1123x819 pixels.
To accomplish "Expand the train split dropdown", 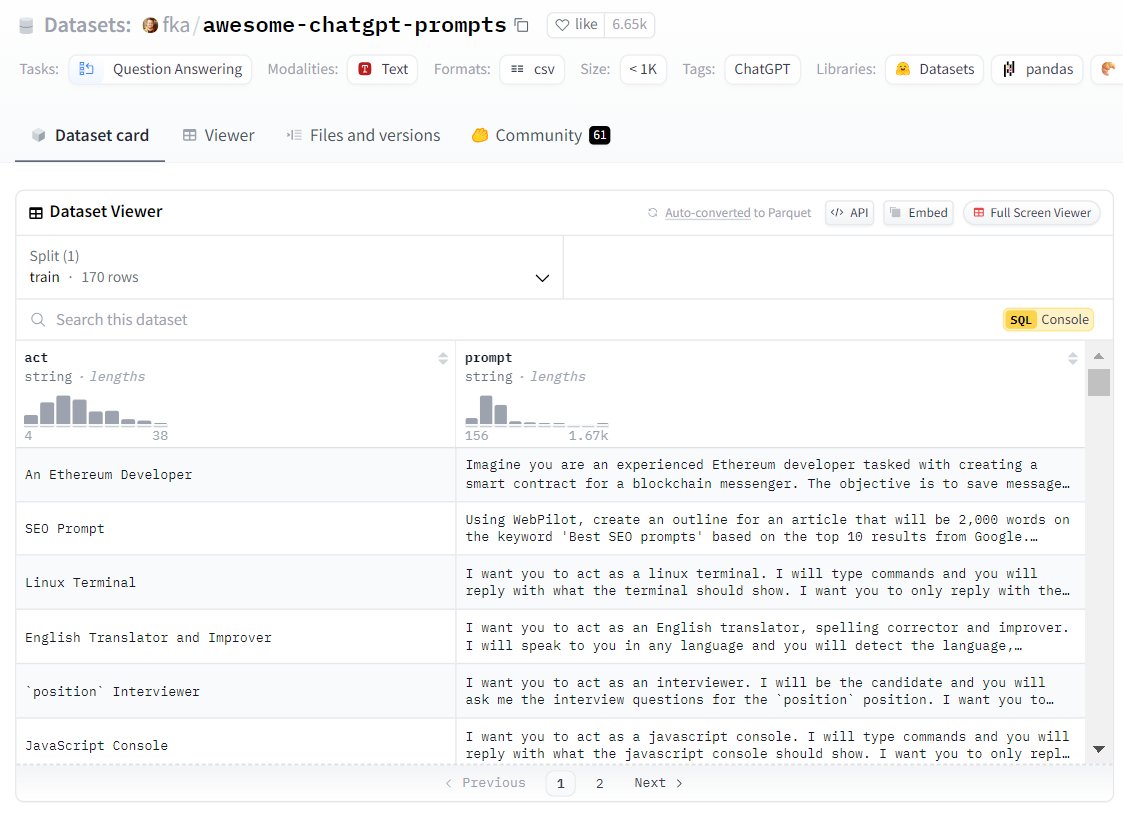I will (x=289, y=267).
